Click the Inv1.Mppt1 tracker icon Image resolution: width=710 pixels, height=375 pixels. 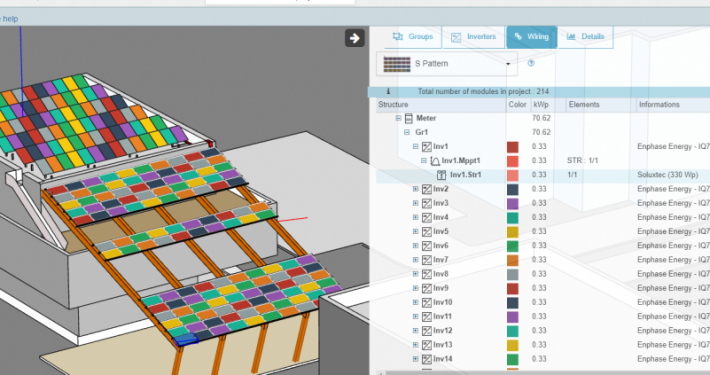coord(435,161)
